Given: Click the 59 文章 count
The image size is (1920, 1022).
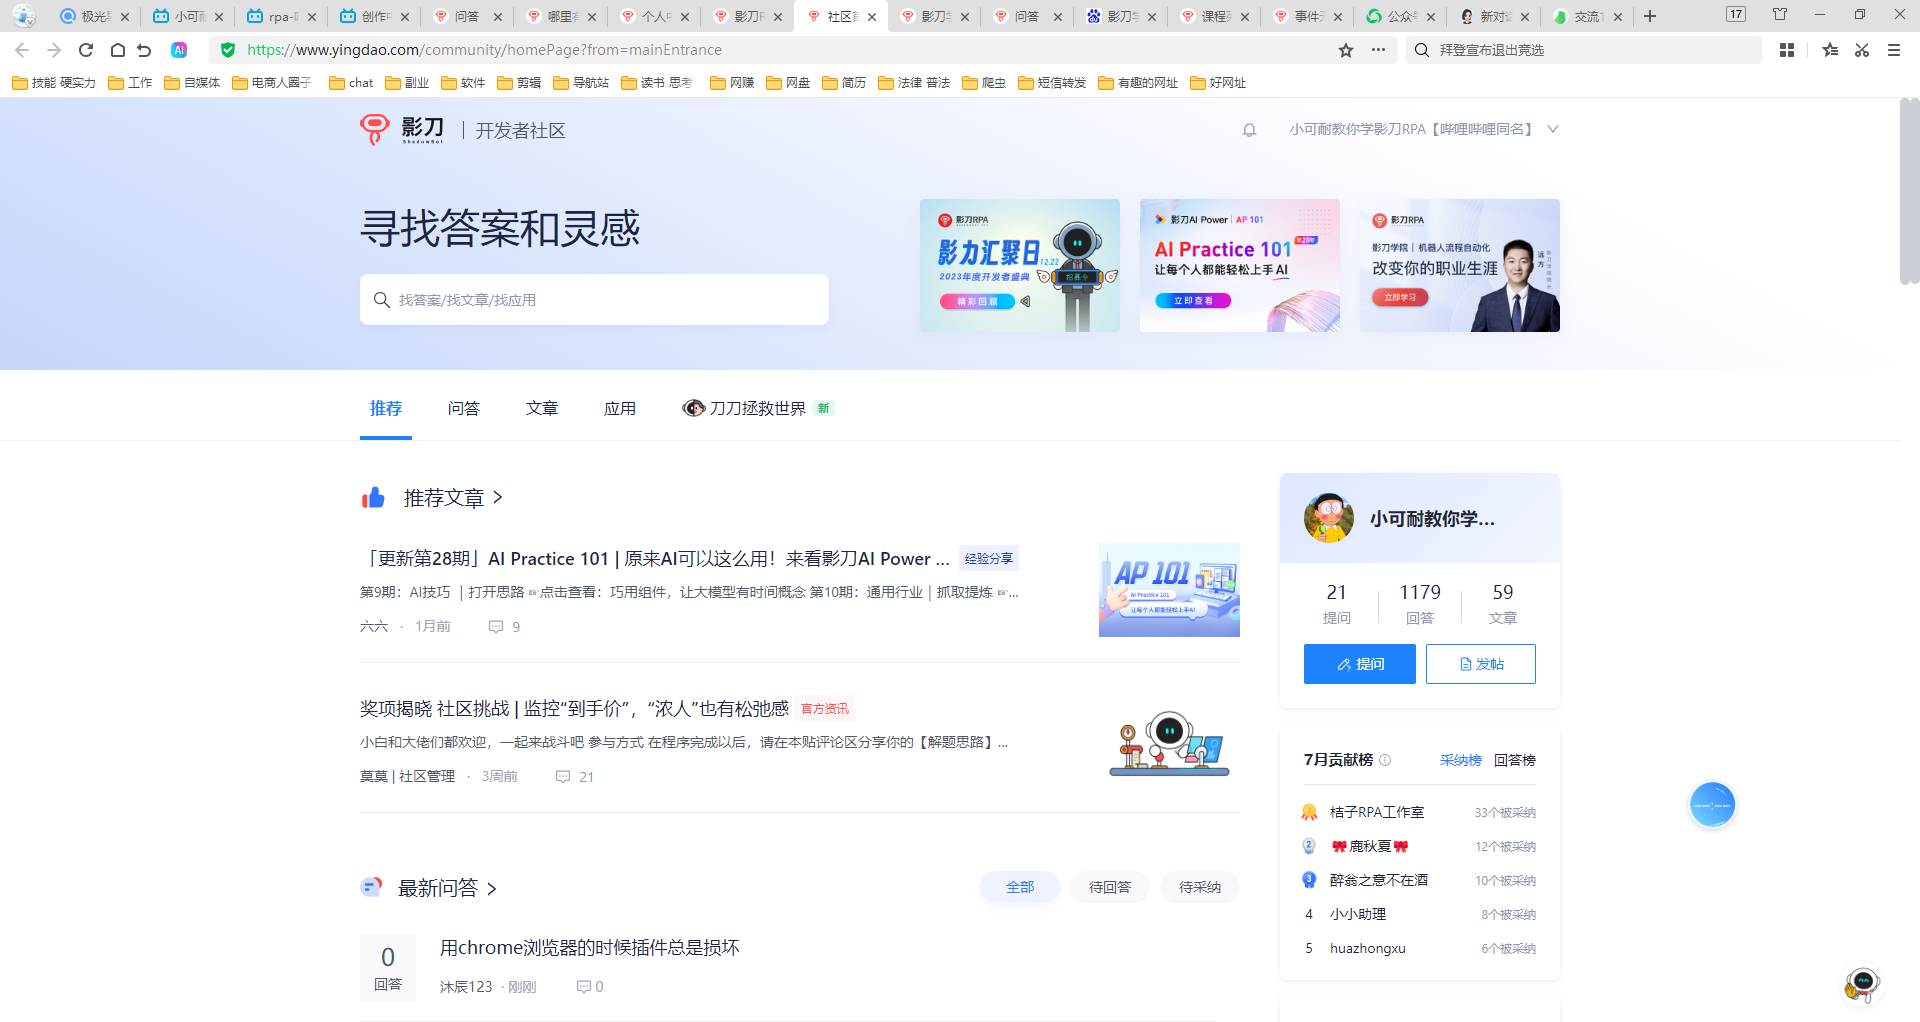Looking at the screenshot, I should click(x=1503, y=604).
